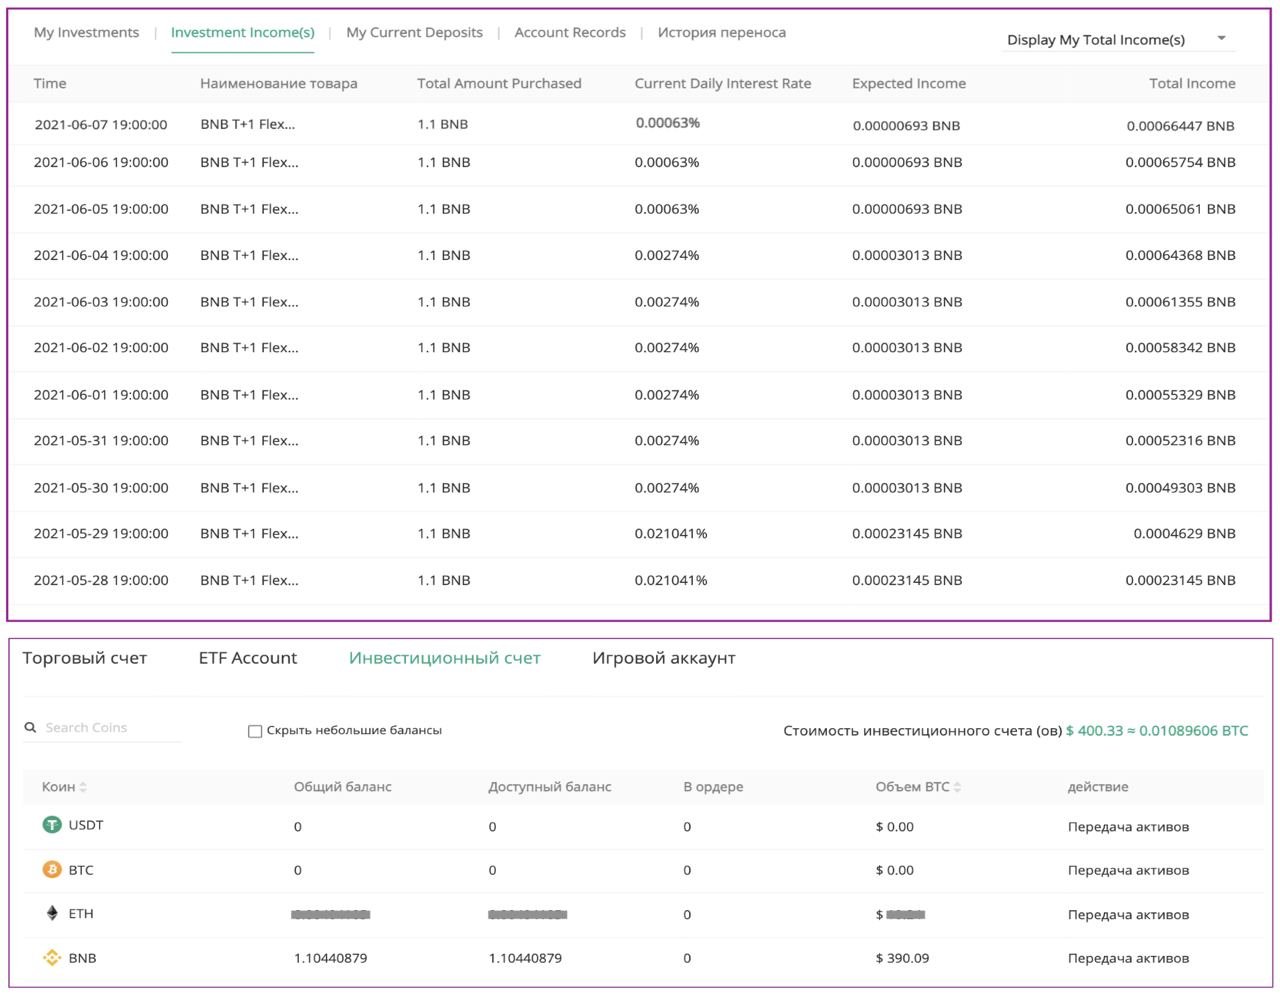The image size is (1280, 995).
Task: Go to Account Records tab
Action: pos(570,33)
